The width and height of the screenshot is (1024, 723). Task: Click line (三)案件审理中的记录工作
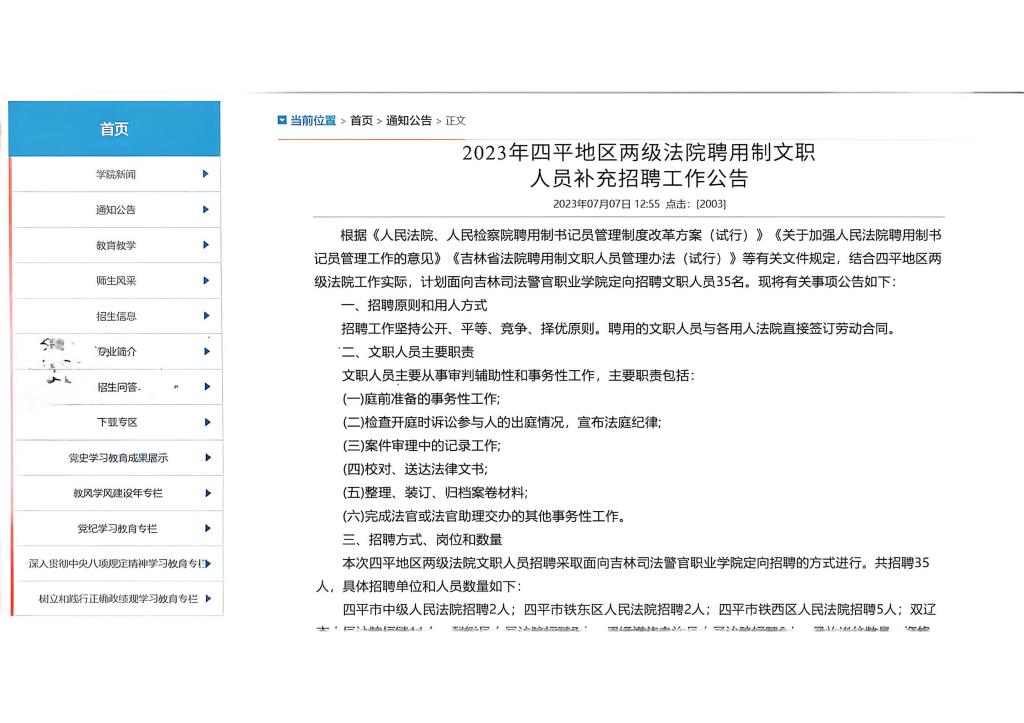click(x=421, y=446)
